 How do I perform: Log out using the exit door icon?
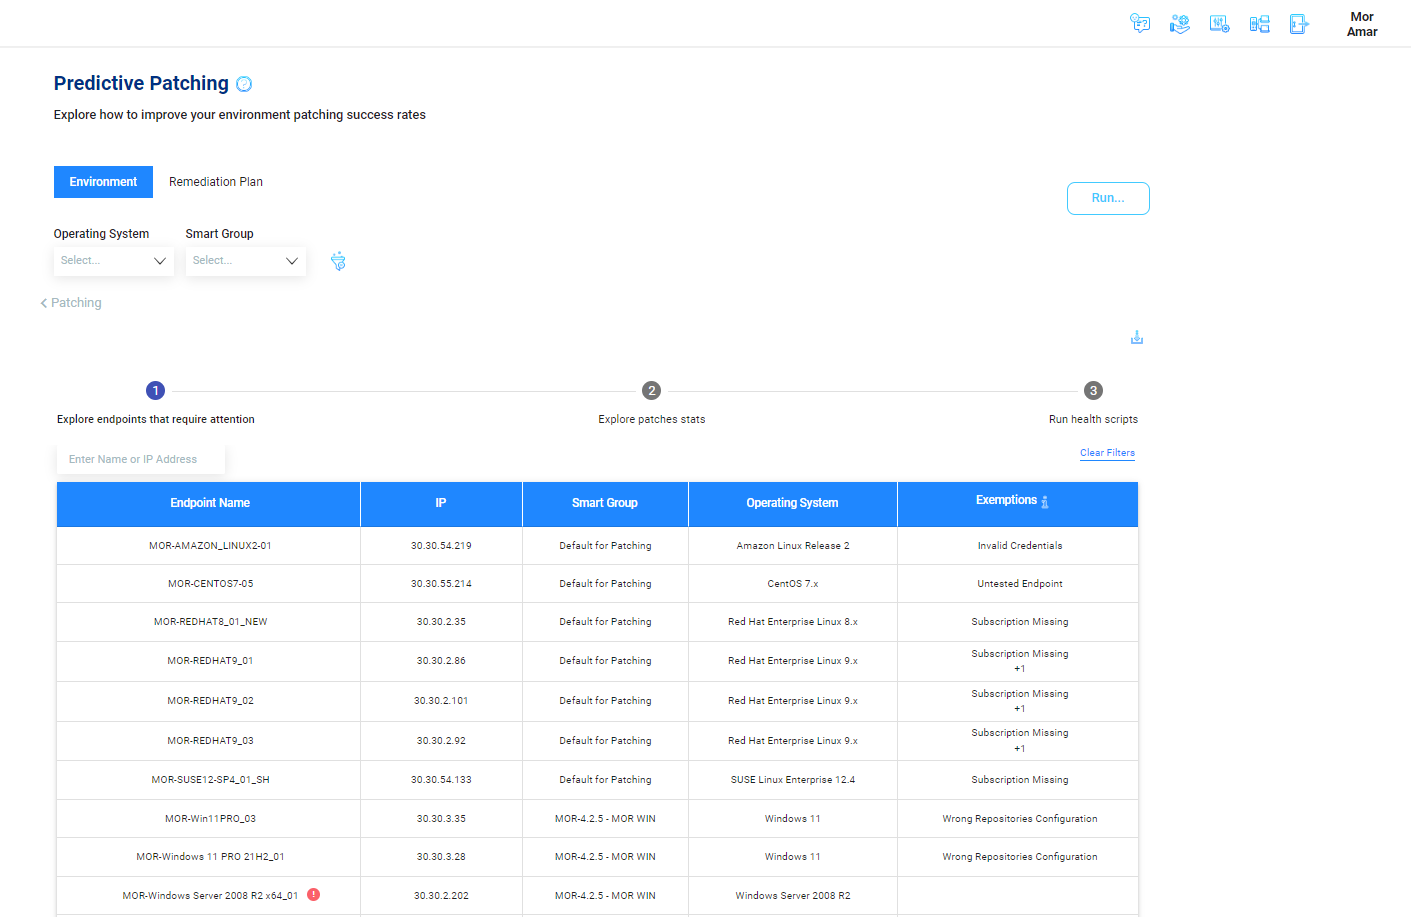click(1299, 23)
